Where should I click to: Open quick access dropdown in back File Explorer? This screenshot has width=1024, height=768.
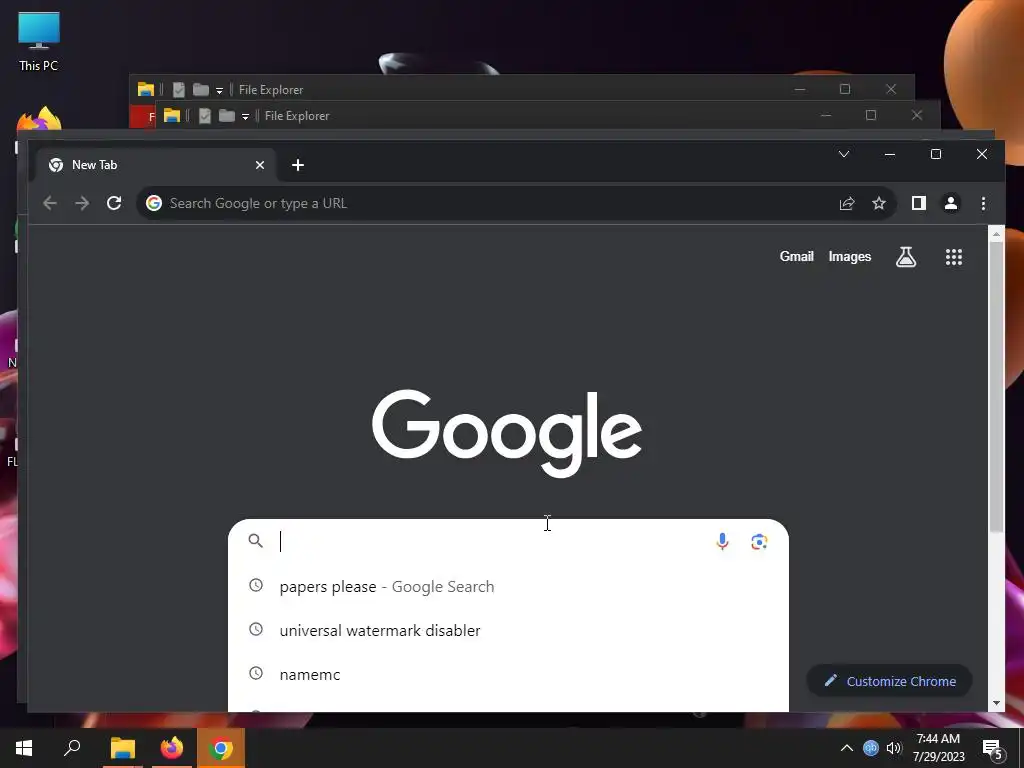pos(219,90)
